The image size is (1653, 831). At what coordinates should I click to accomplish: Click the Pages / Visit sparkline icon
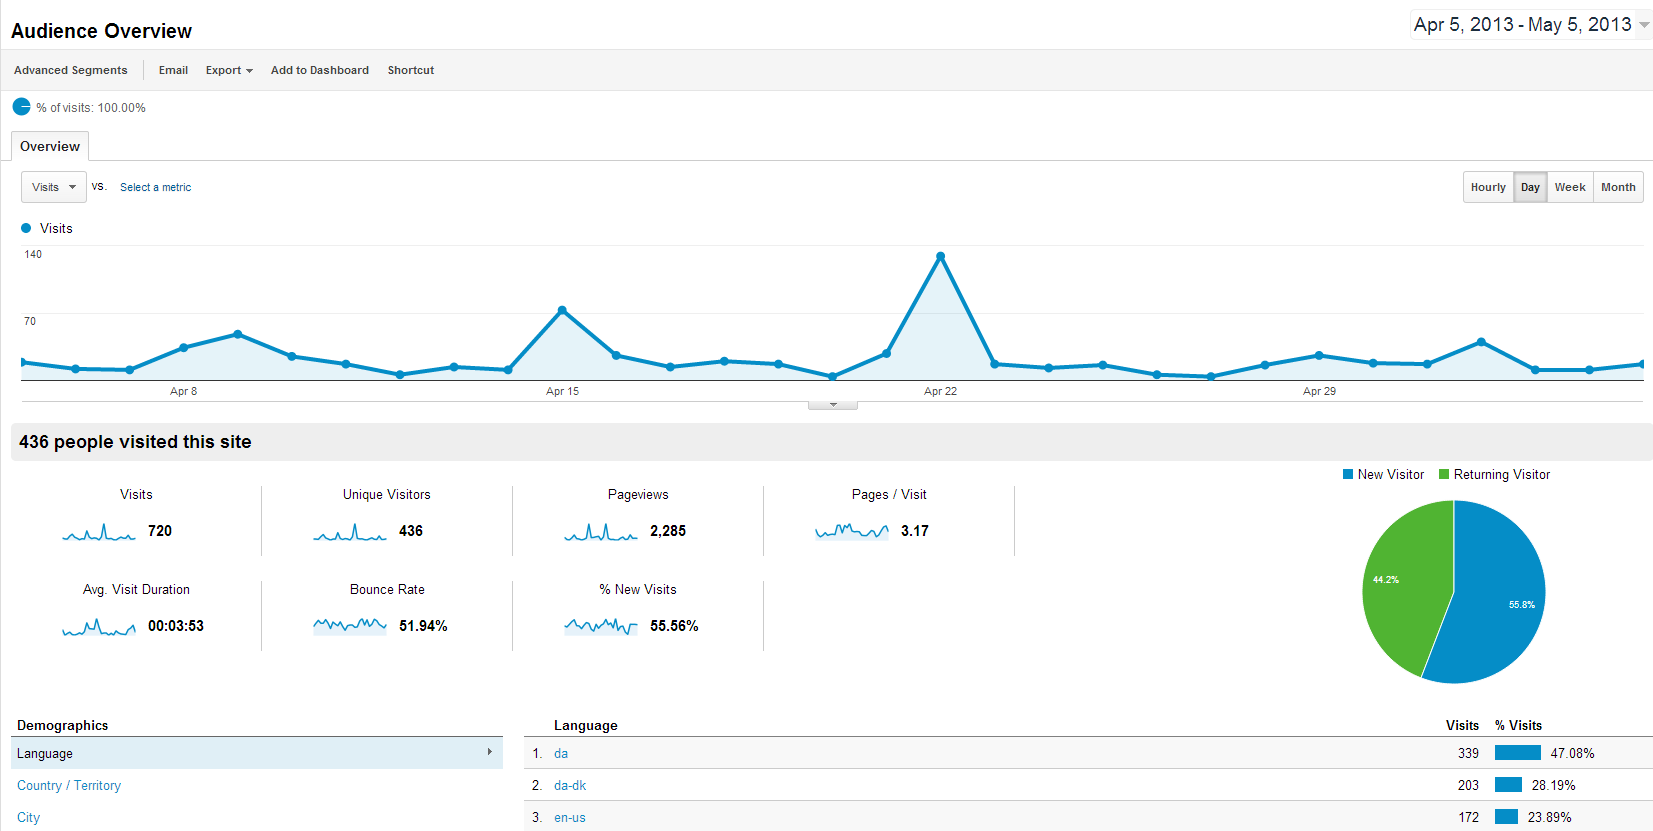pyautogui.click(x=851, y=531)
